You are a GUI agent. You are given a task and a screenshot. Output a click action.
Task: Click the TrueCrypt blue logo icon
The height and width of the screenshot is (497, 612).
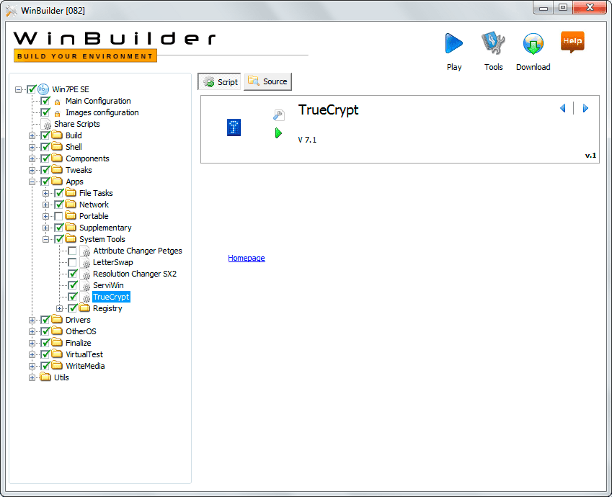(234, 127)
